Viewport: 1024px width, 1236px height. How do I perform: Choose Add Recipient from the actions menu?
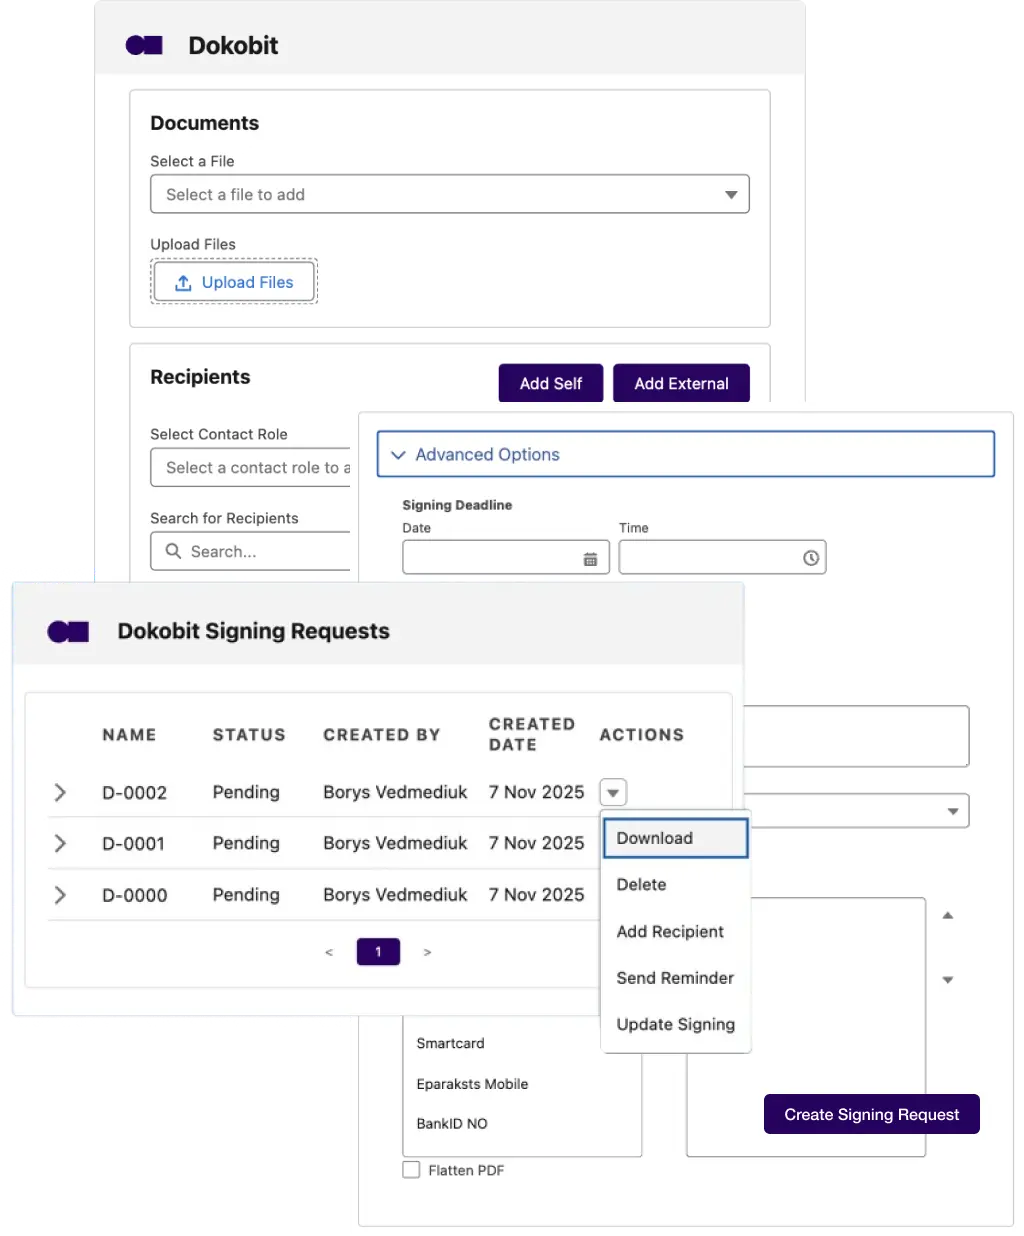click(x=676, y=932)
